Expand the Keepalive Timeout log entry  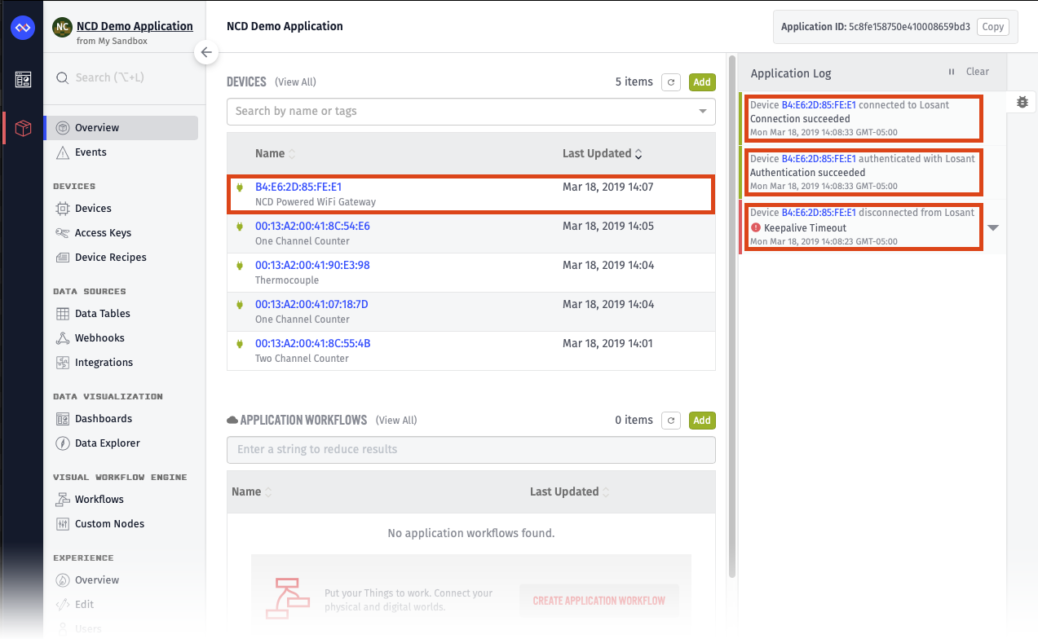coord(992,228)
